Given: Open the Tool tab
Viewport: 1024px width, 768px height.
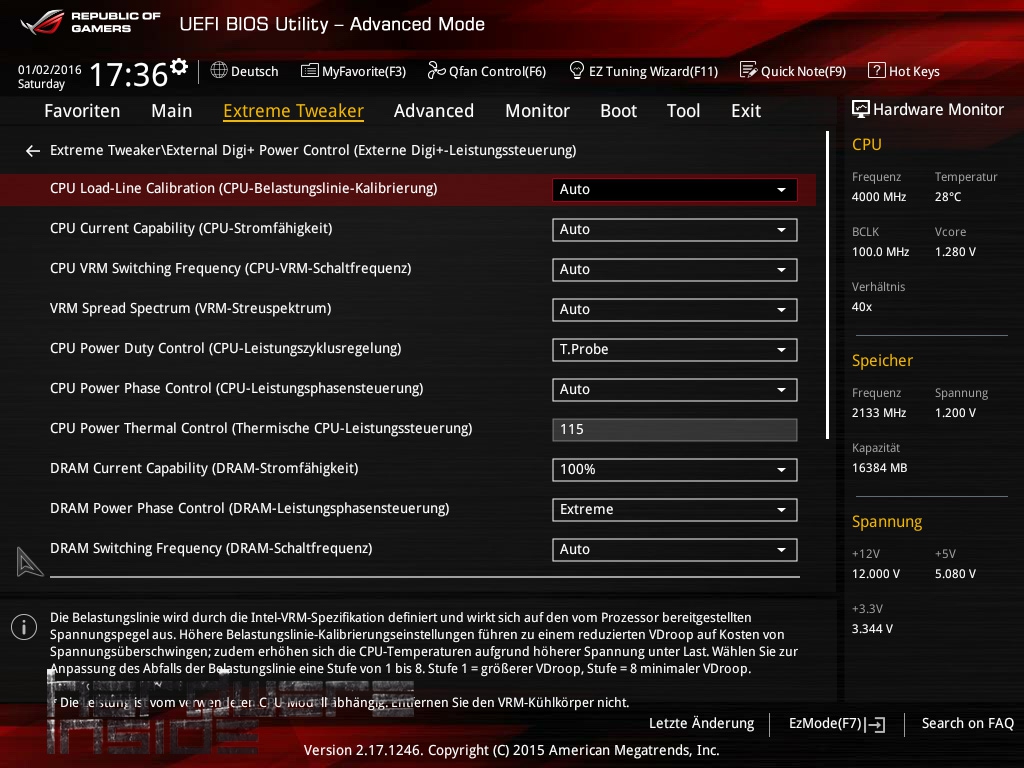Looking at the screenshot, I should pos(683,111).
